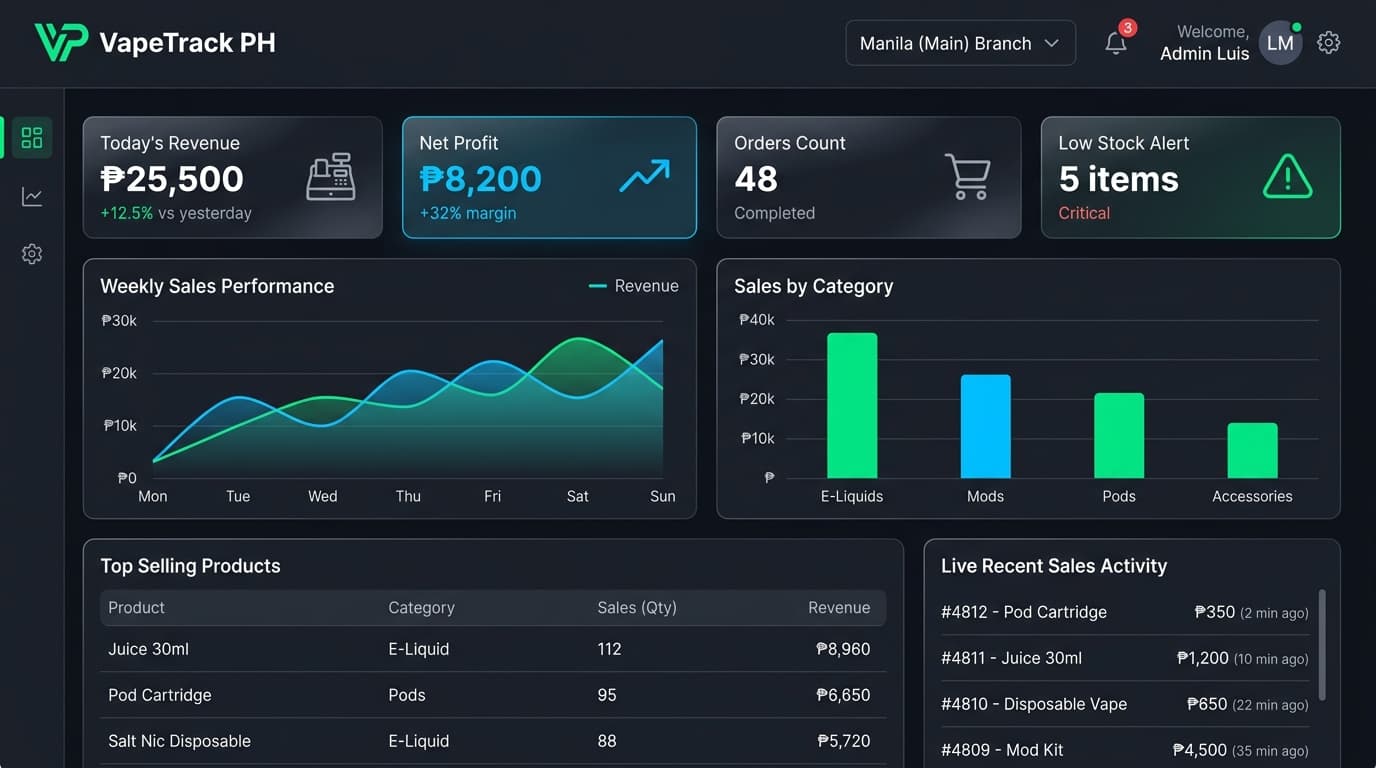Open the analytics chart icon in sidebar
This screenshot has width=1376, height=768.
(x=32, y=196)
